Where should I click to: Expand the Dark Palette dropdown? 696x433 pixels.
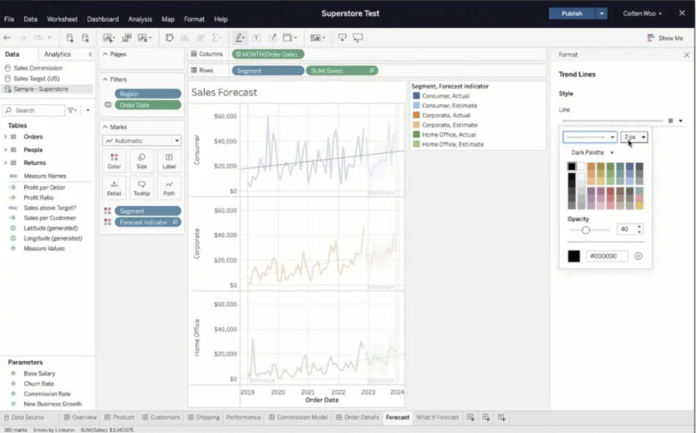click(592, 153)
